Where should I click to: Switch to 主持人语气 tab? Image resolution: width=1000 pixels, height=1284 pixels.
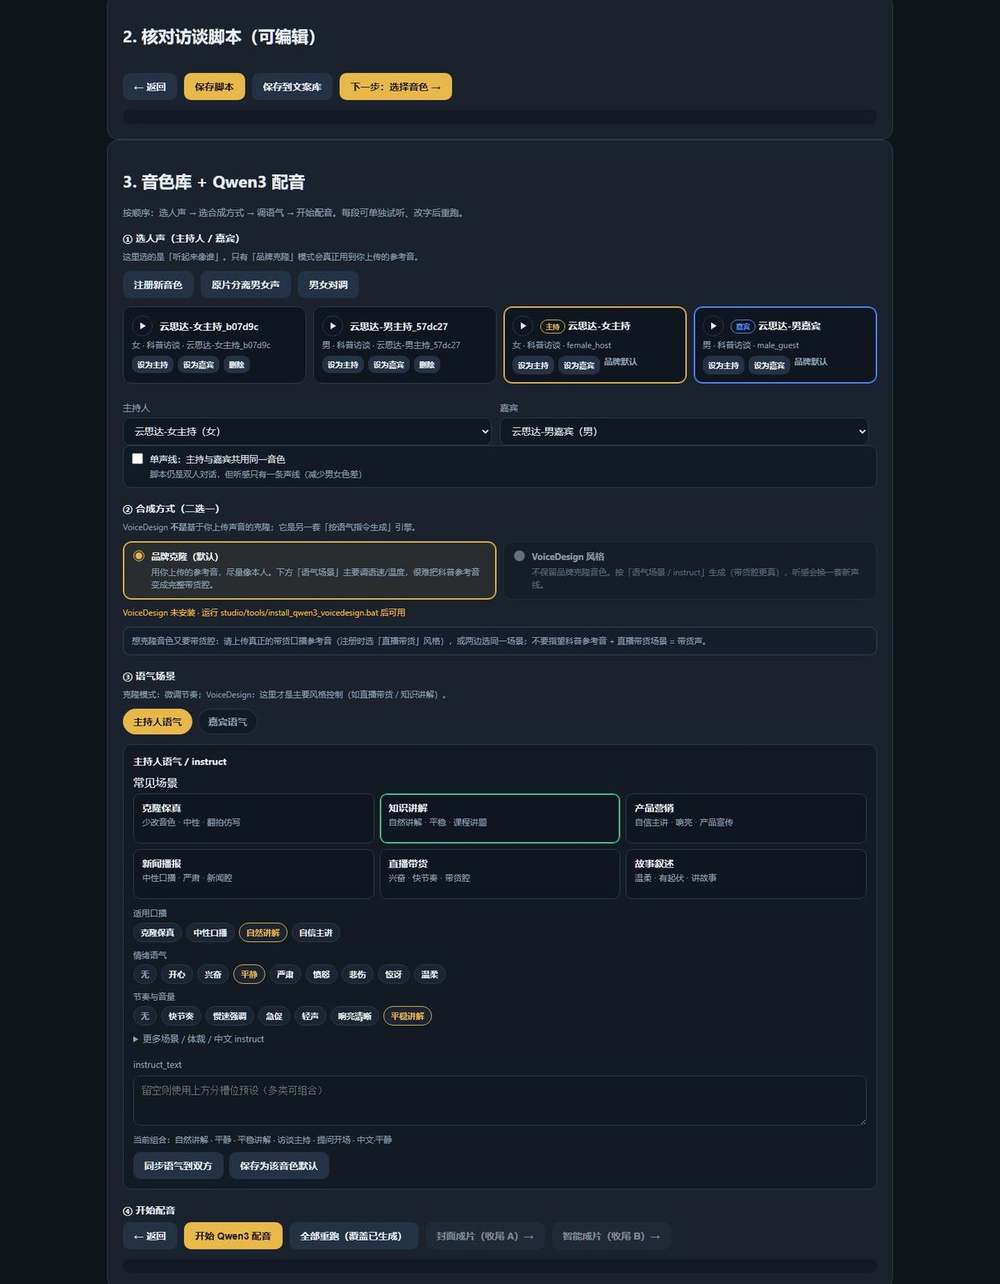[x=158, y=722]
